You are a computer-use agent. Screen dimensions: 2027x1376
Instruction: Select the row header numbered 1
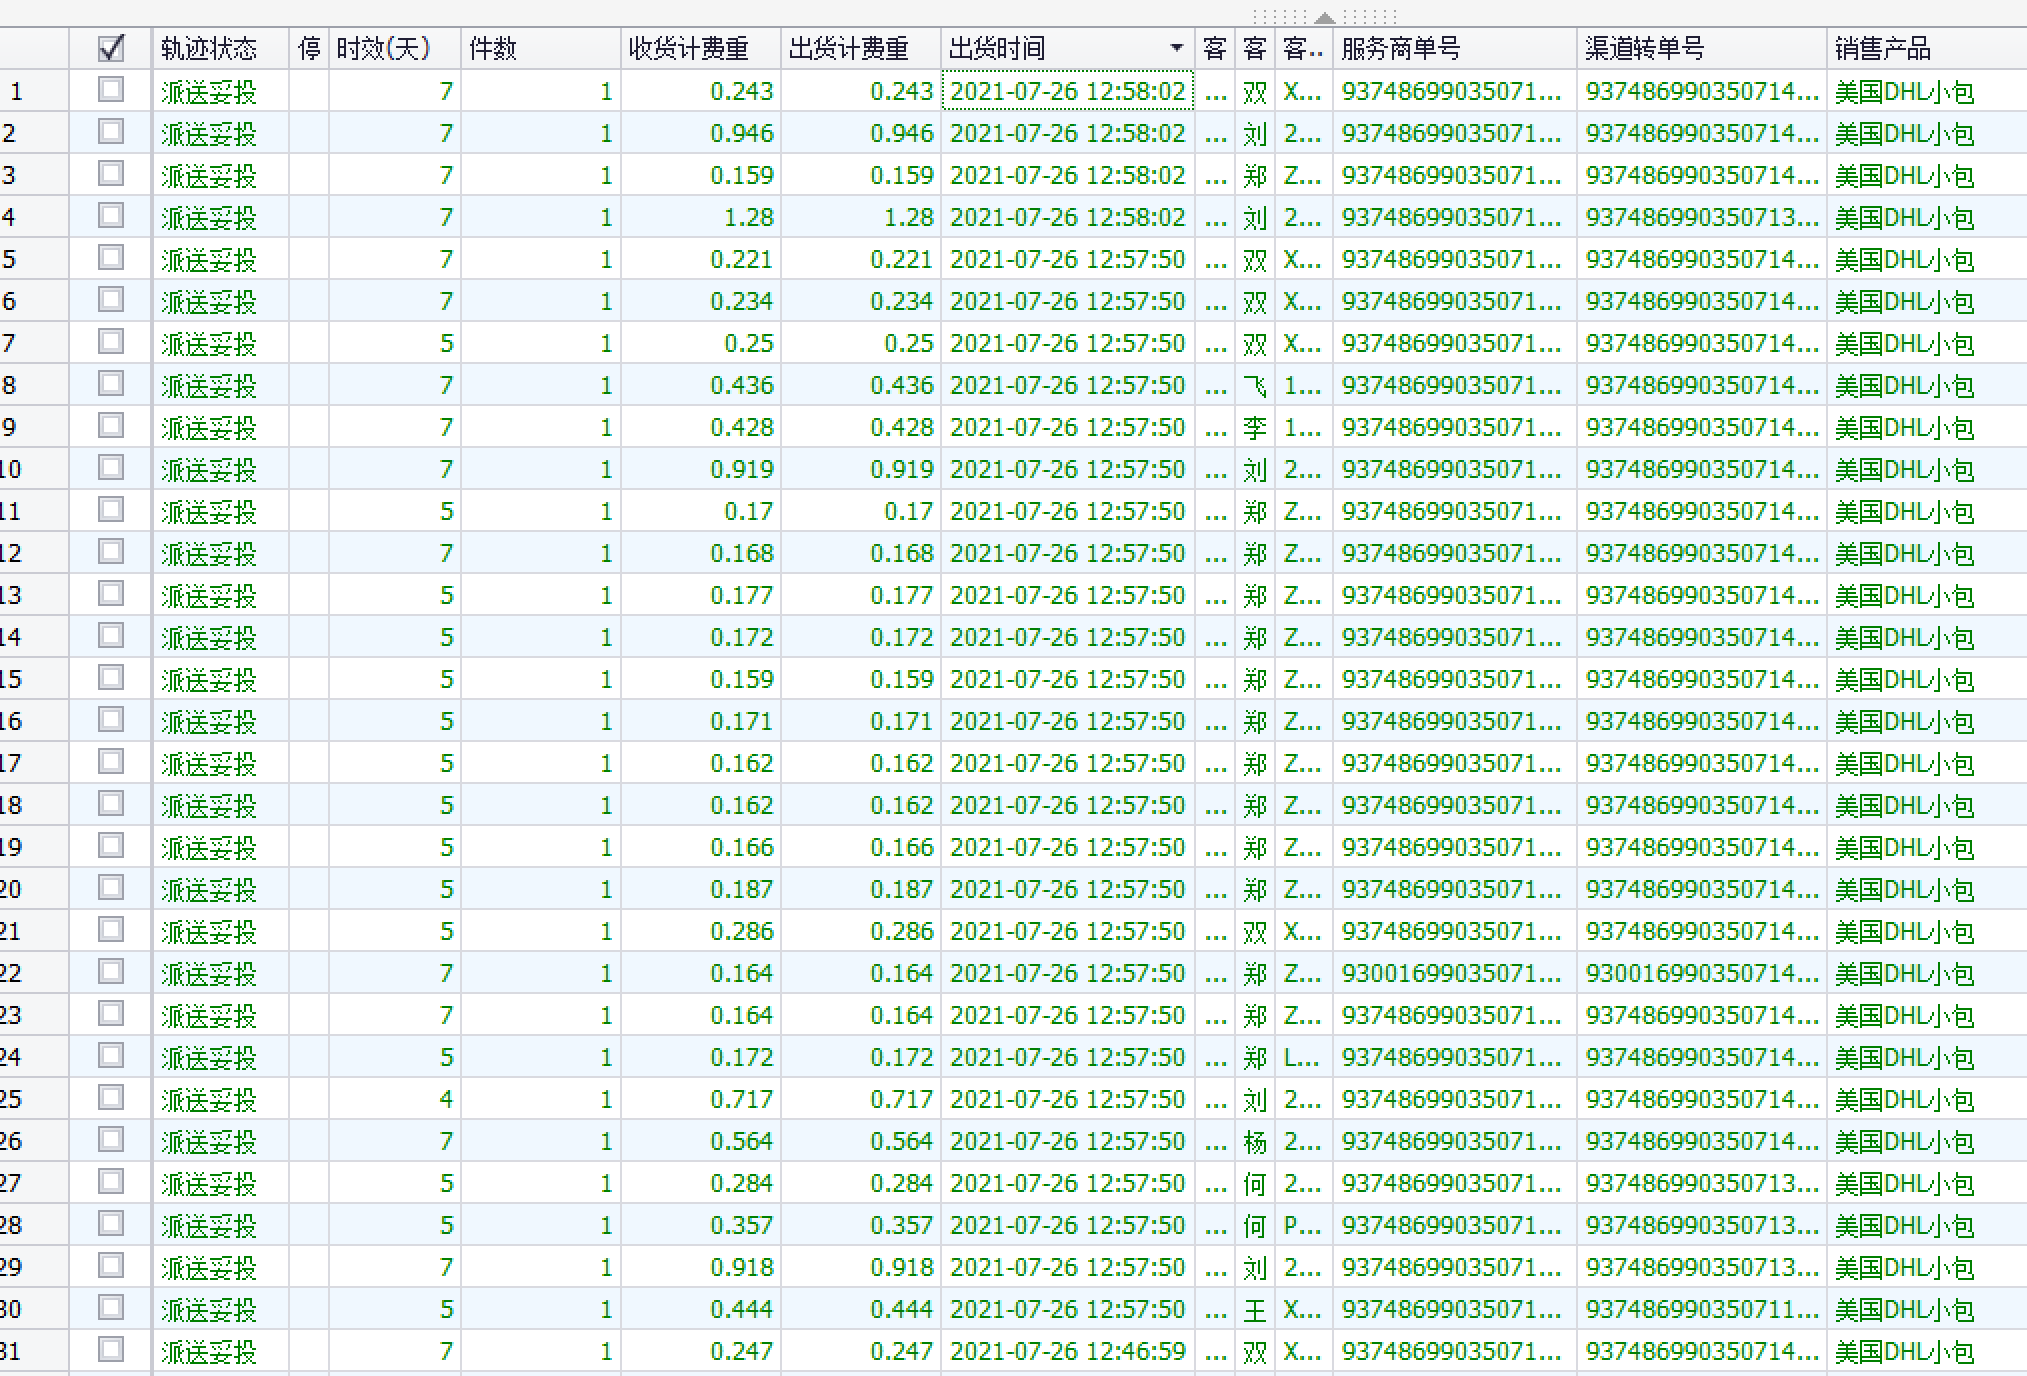pos(34,91)
